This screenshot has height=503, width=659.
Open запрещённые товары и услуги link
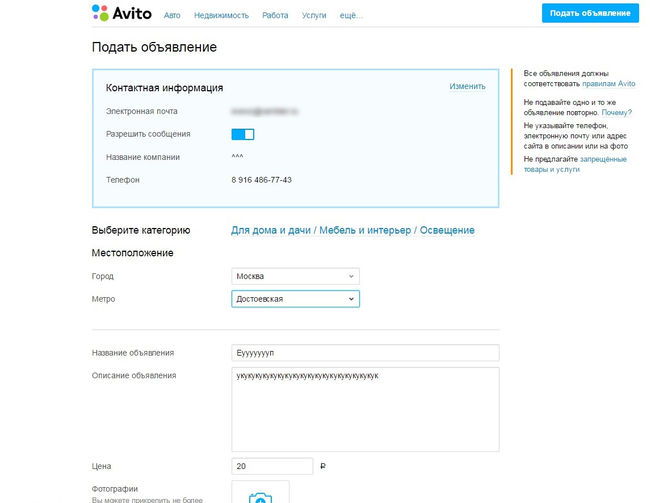coord(575,164)
